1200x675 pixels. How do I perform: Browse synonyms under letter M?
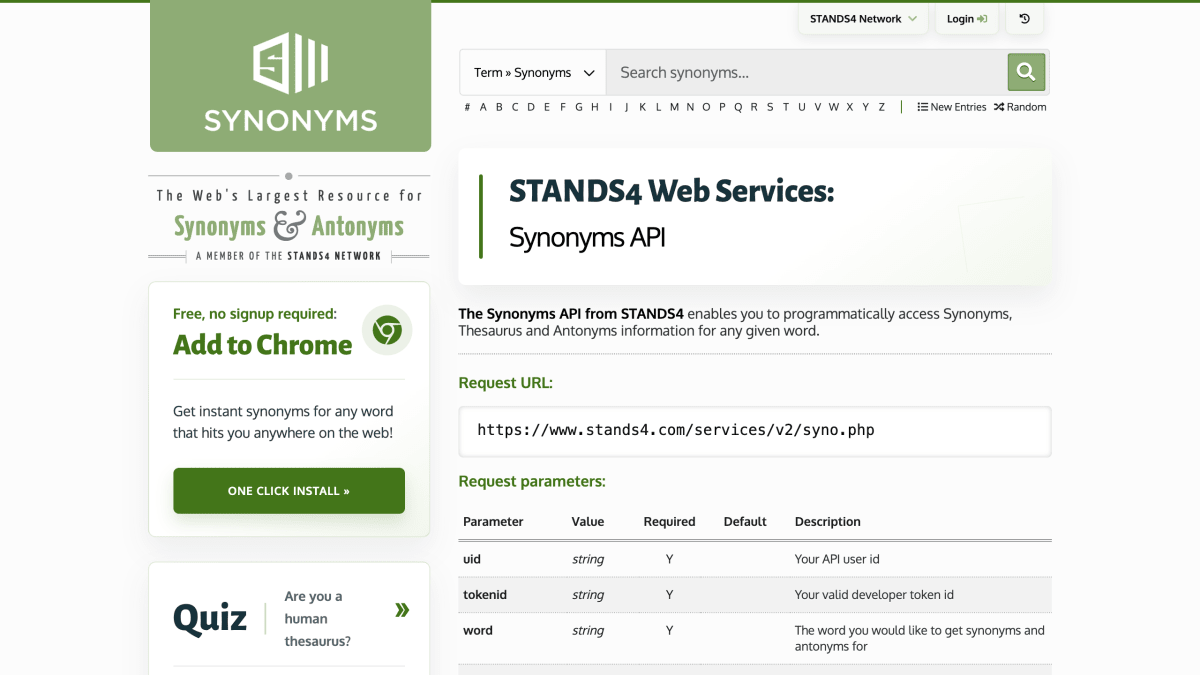(x=674, y=107)
